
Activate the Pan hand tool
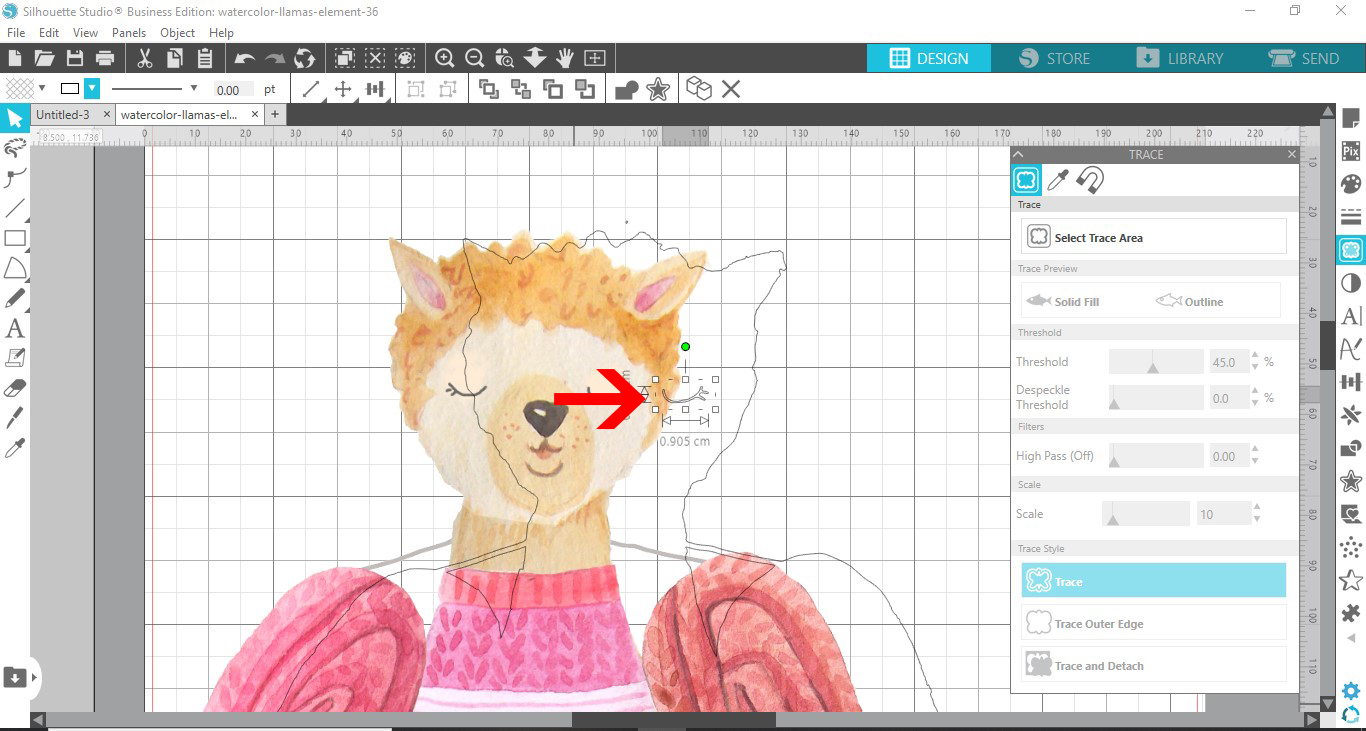565,58
